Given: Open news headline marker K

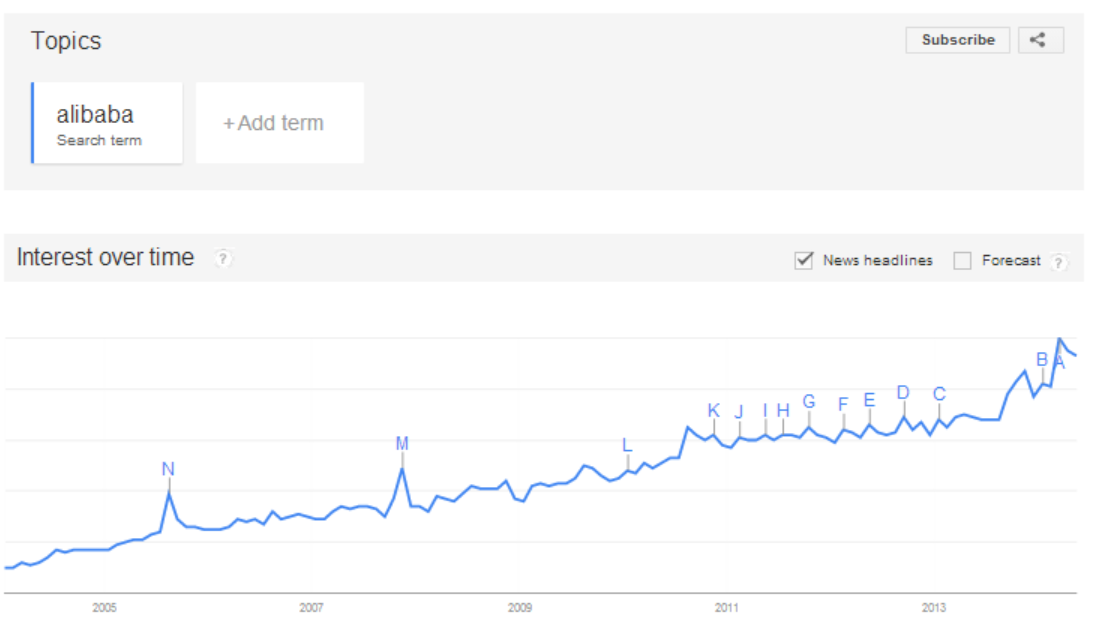Looking at the screenshot, I should (714, 410).
